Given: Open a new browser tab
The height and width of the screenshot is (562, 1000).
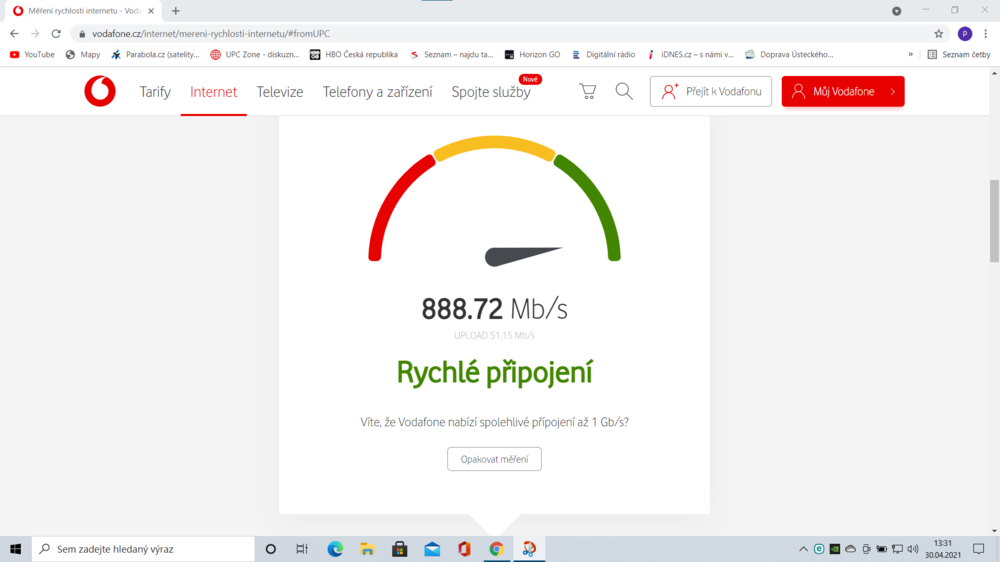Looking at the screenshot, I should click(175, 11).
